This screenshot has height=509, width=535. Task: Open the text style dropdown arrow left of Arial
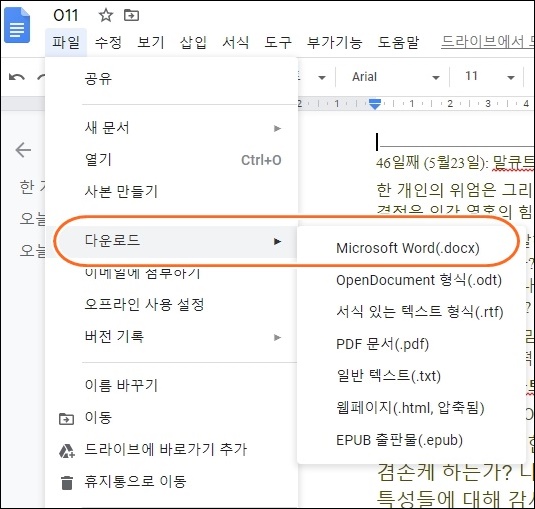point(321,78)
